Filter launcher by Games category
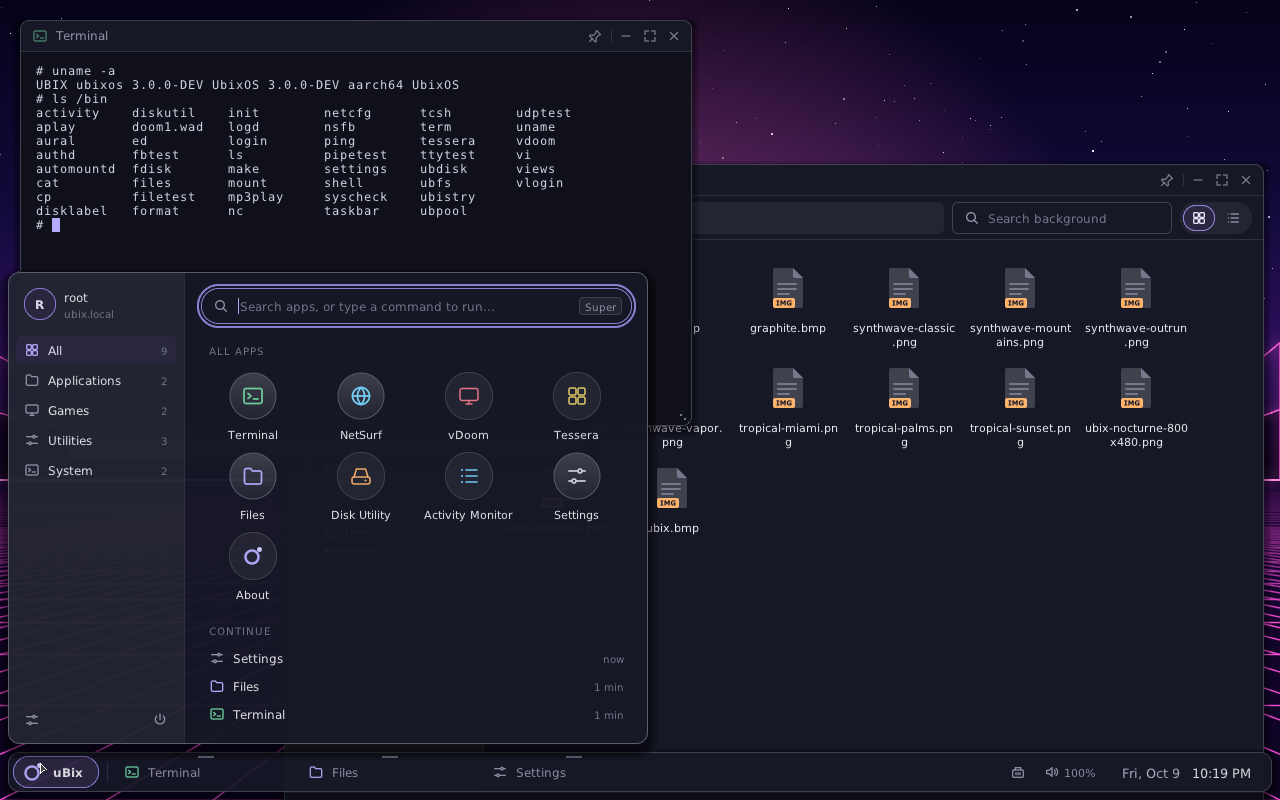 pos(97,410)
